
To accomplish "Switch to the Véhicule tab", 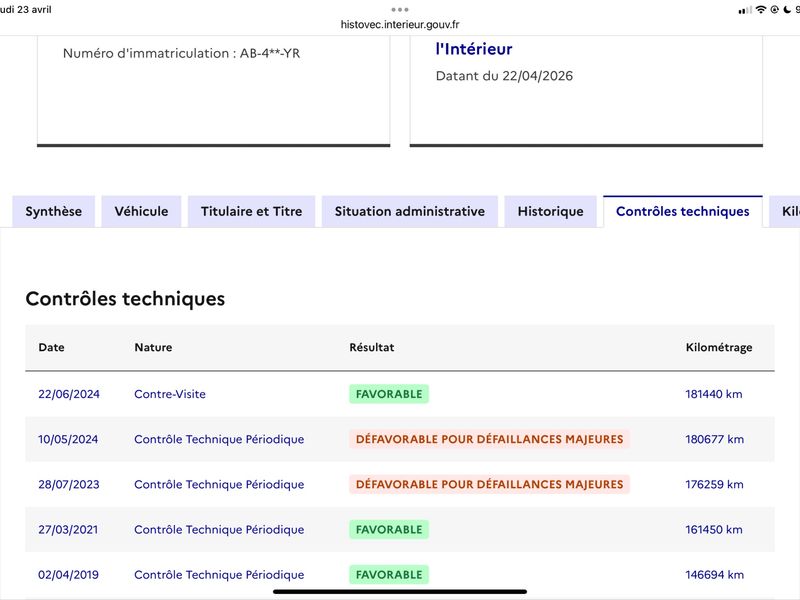I will [141, 211].
